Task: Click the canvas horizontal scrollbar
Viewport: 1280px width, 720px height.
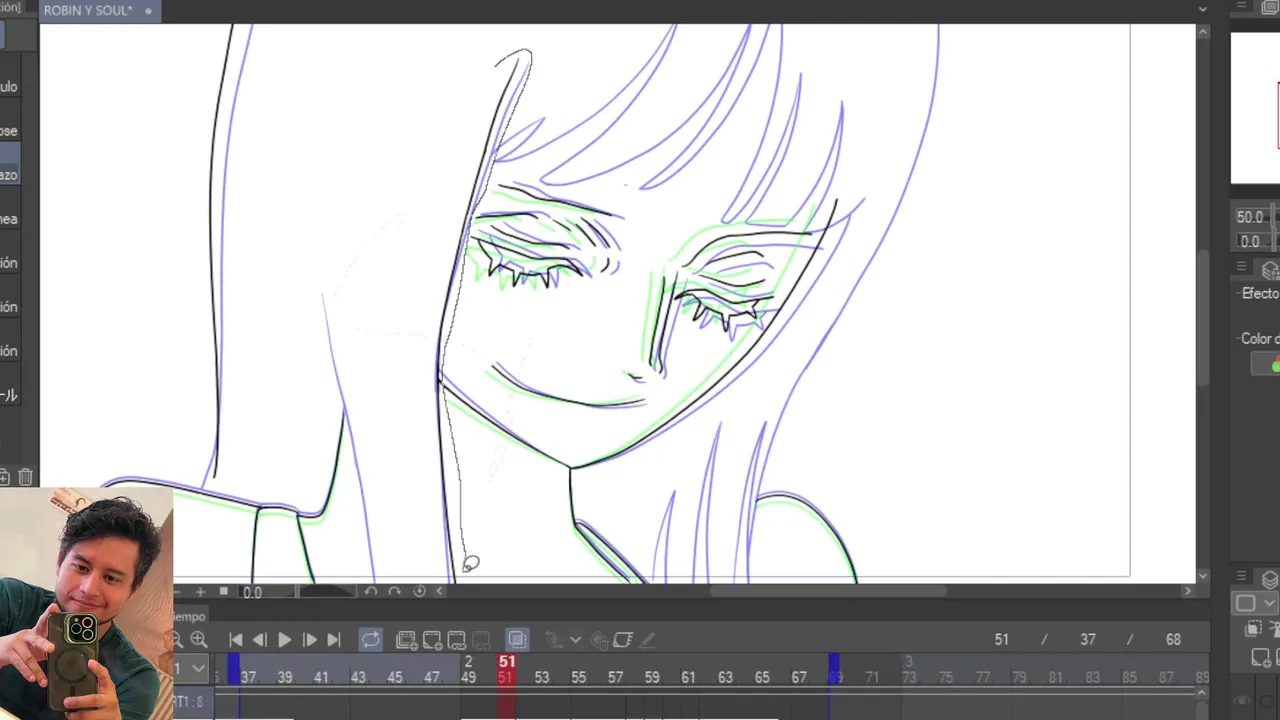Action: click(x=828, y=592)
